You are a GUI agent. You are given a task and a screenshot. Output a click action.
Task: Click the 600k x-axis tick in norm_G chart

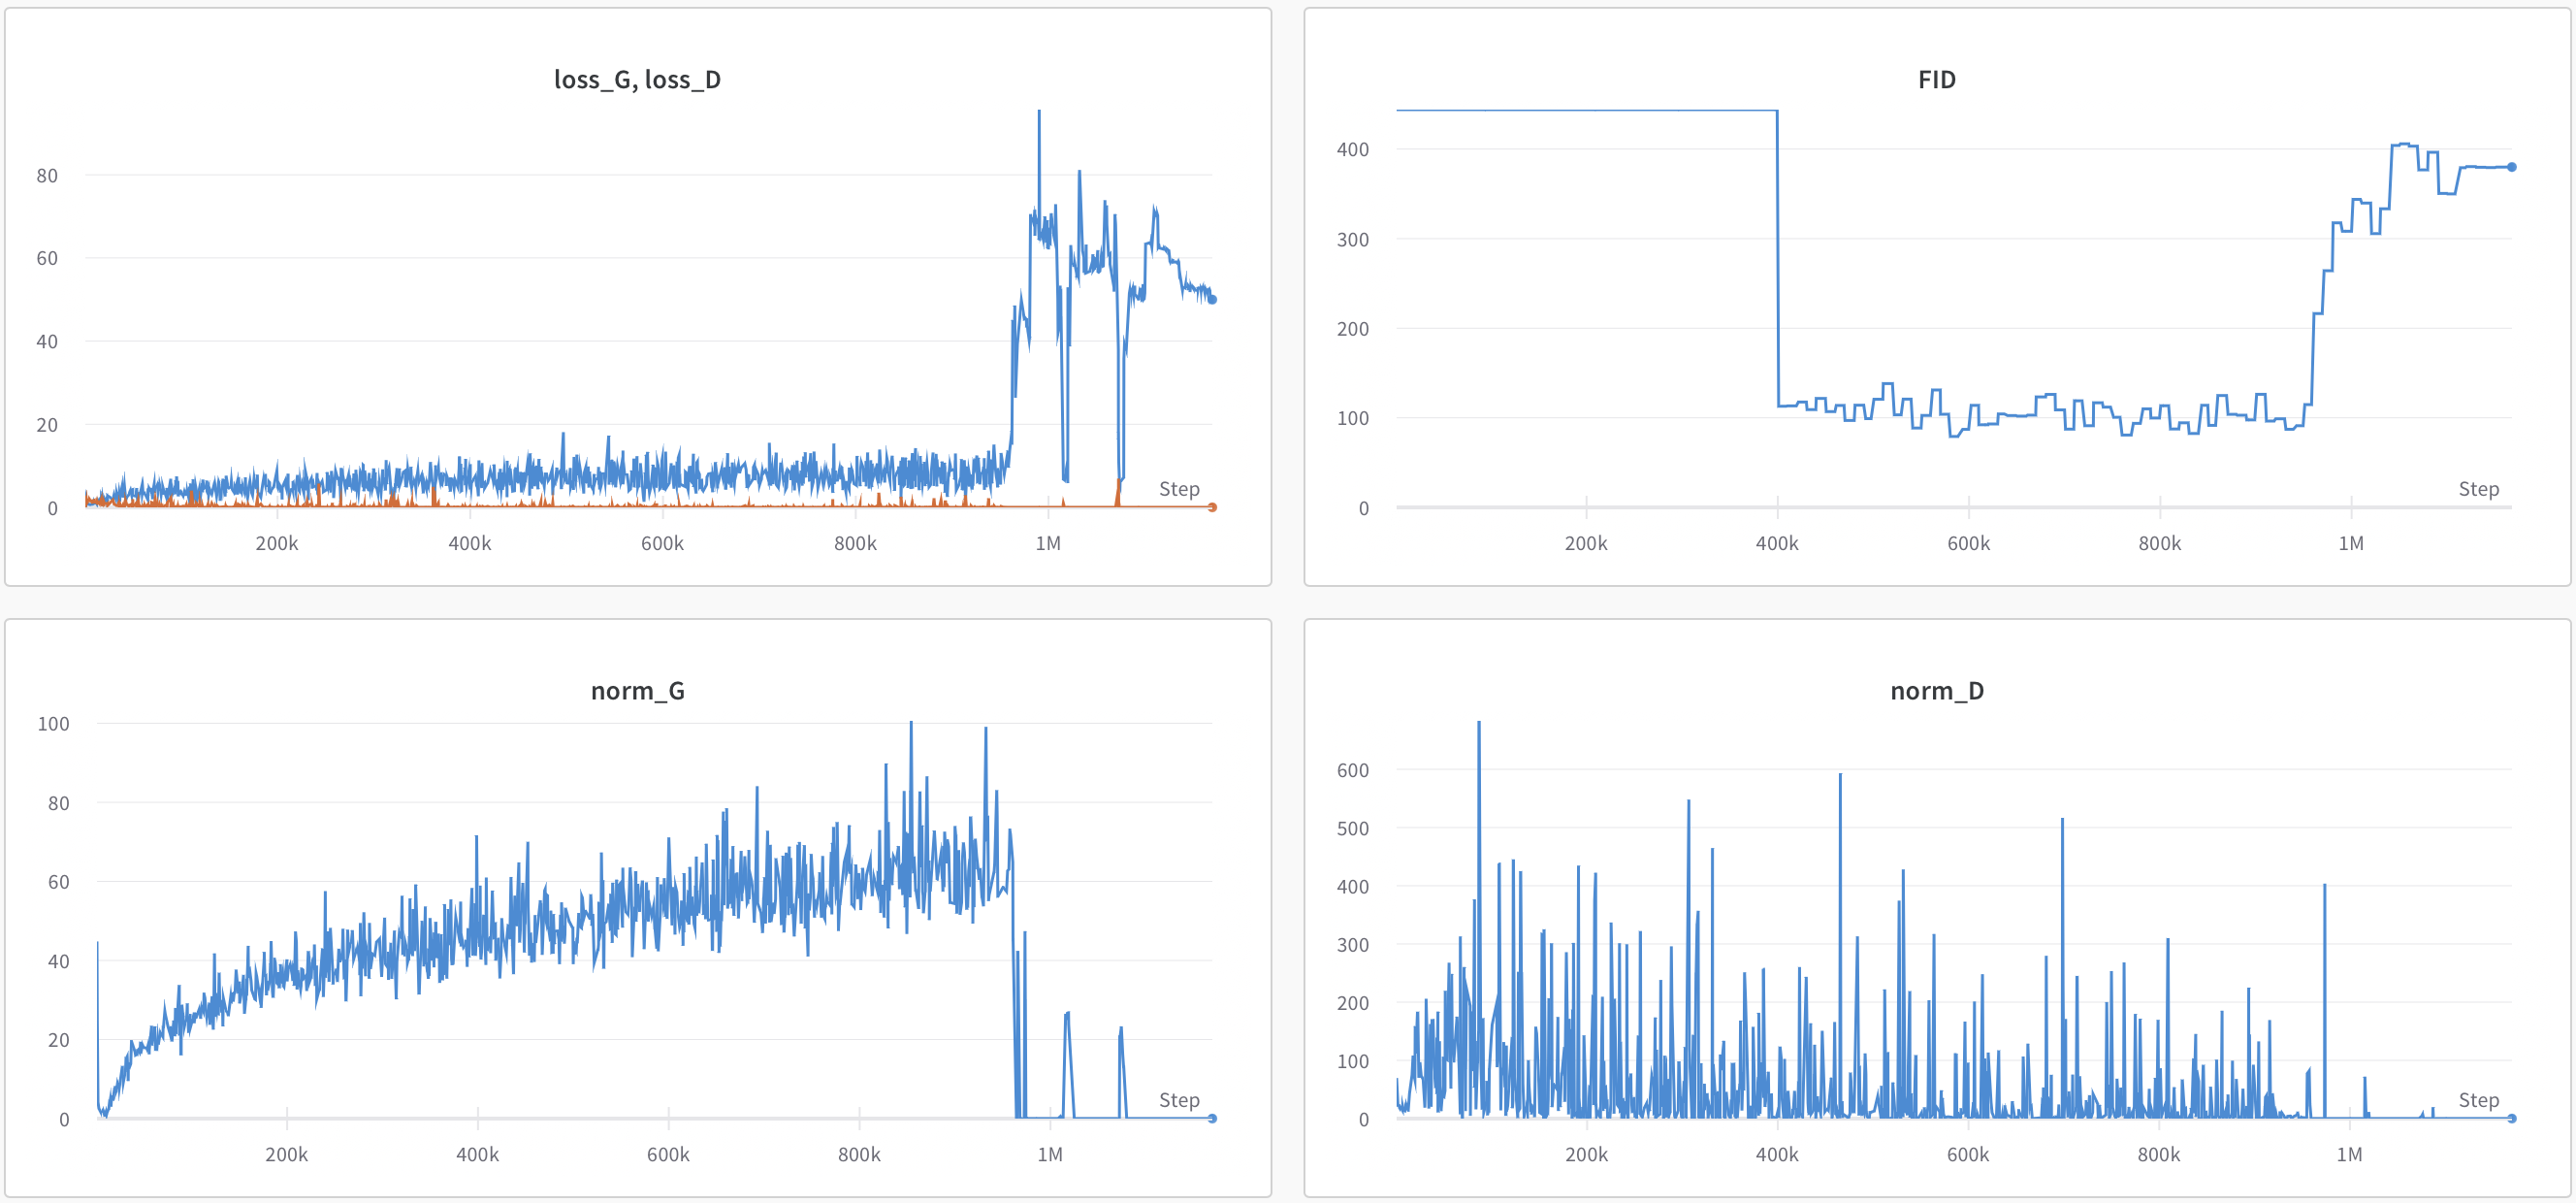point(668,1154)
